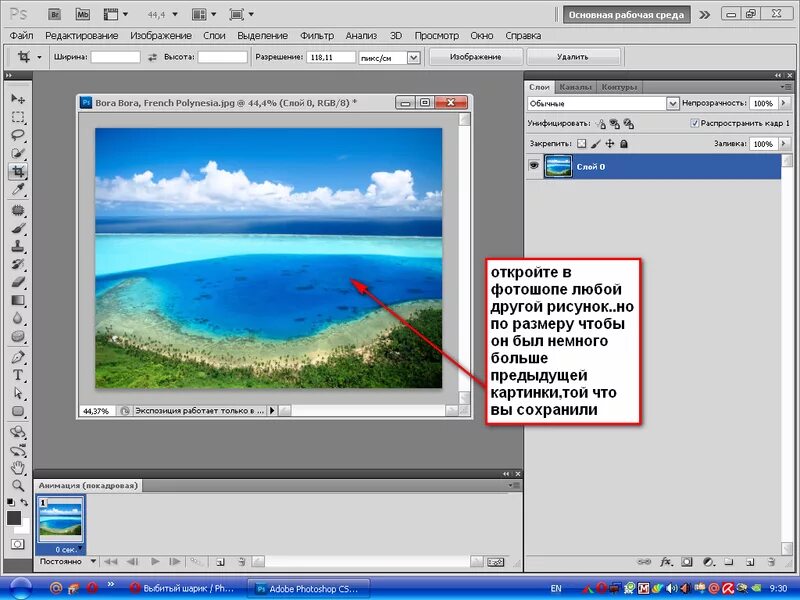The image size is (800, 600).
Task: Click the Изображение button in options bar
Action: pyautogui.click(x=476, y=57)
